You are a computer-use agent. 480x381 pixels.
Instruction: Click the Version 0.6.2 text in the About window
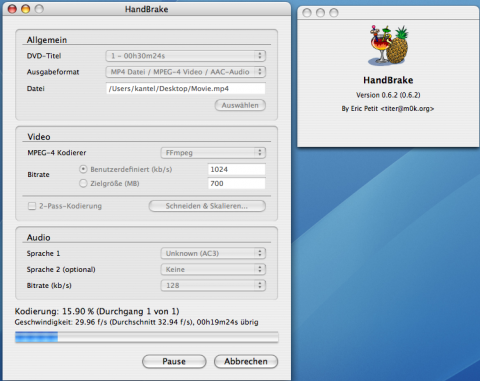388,95
